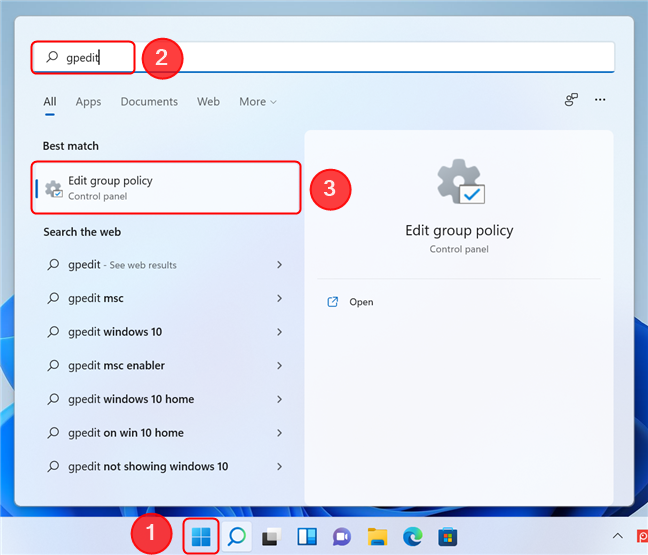The height and width of the screenshot is (555, 648).
Task: Click Edit group policy title in preview pane
Action: (x=459, y=231)
